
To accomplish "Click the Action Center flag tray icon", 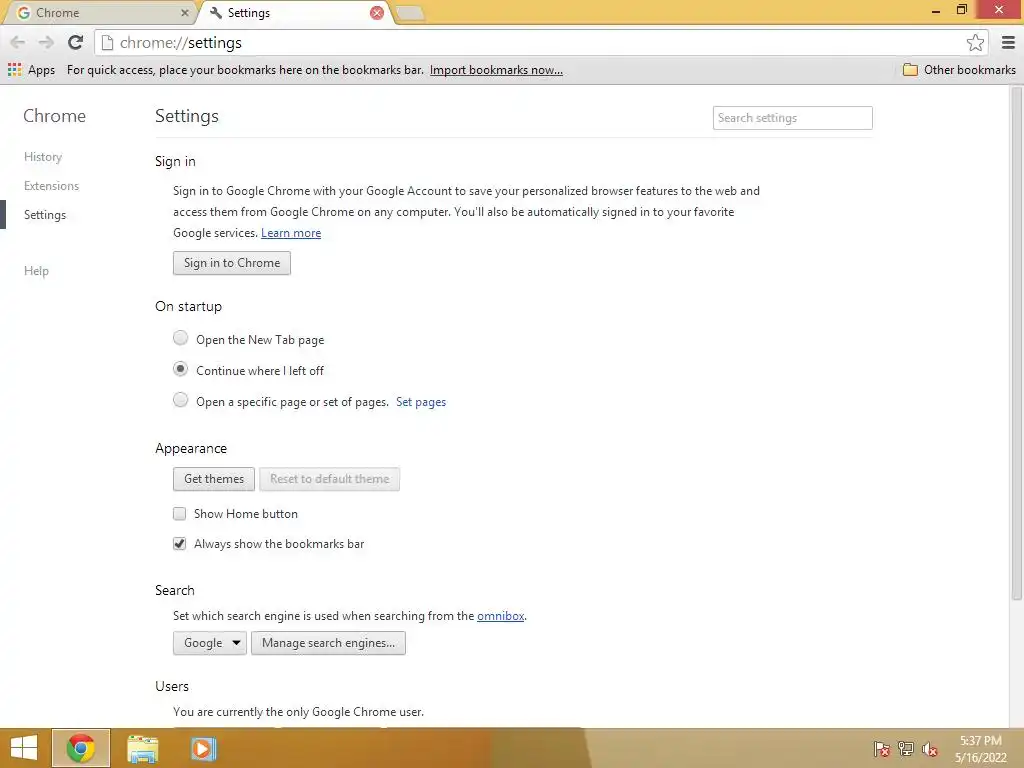I will tap(881, 749).
